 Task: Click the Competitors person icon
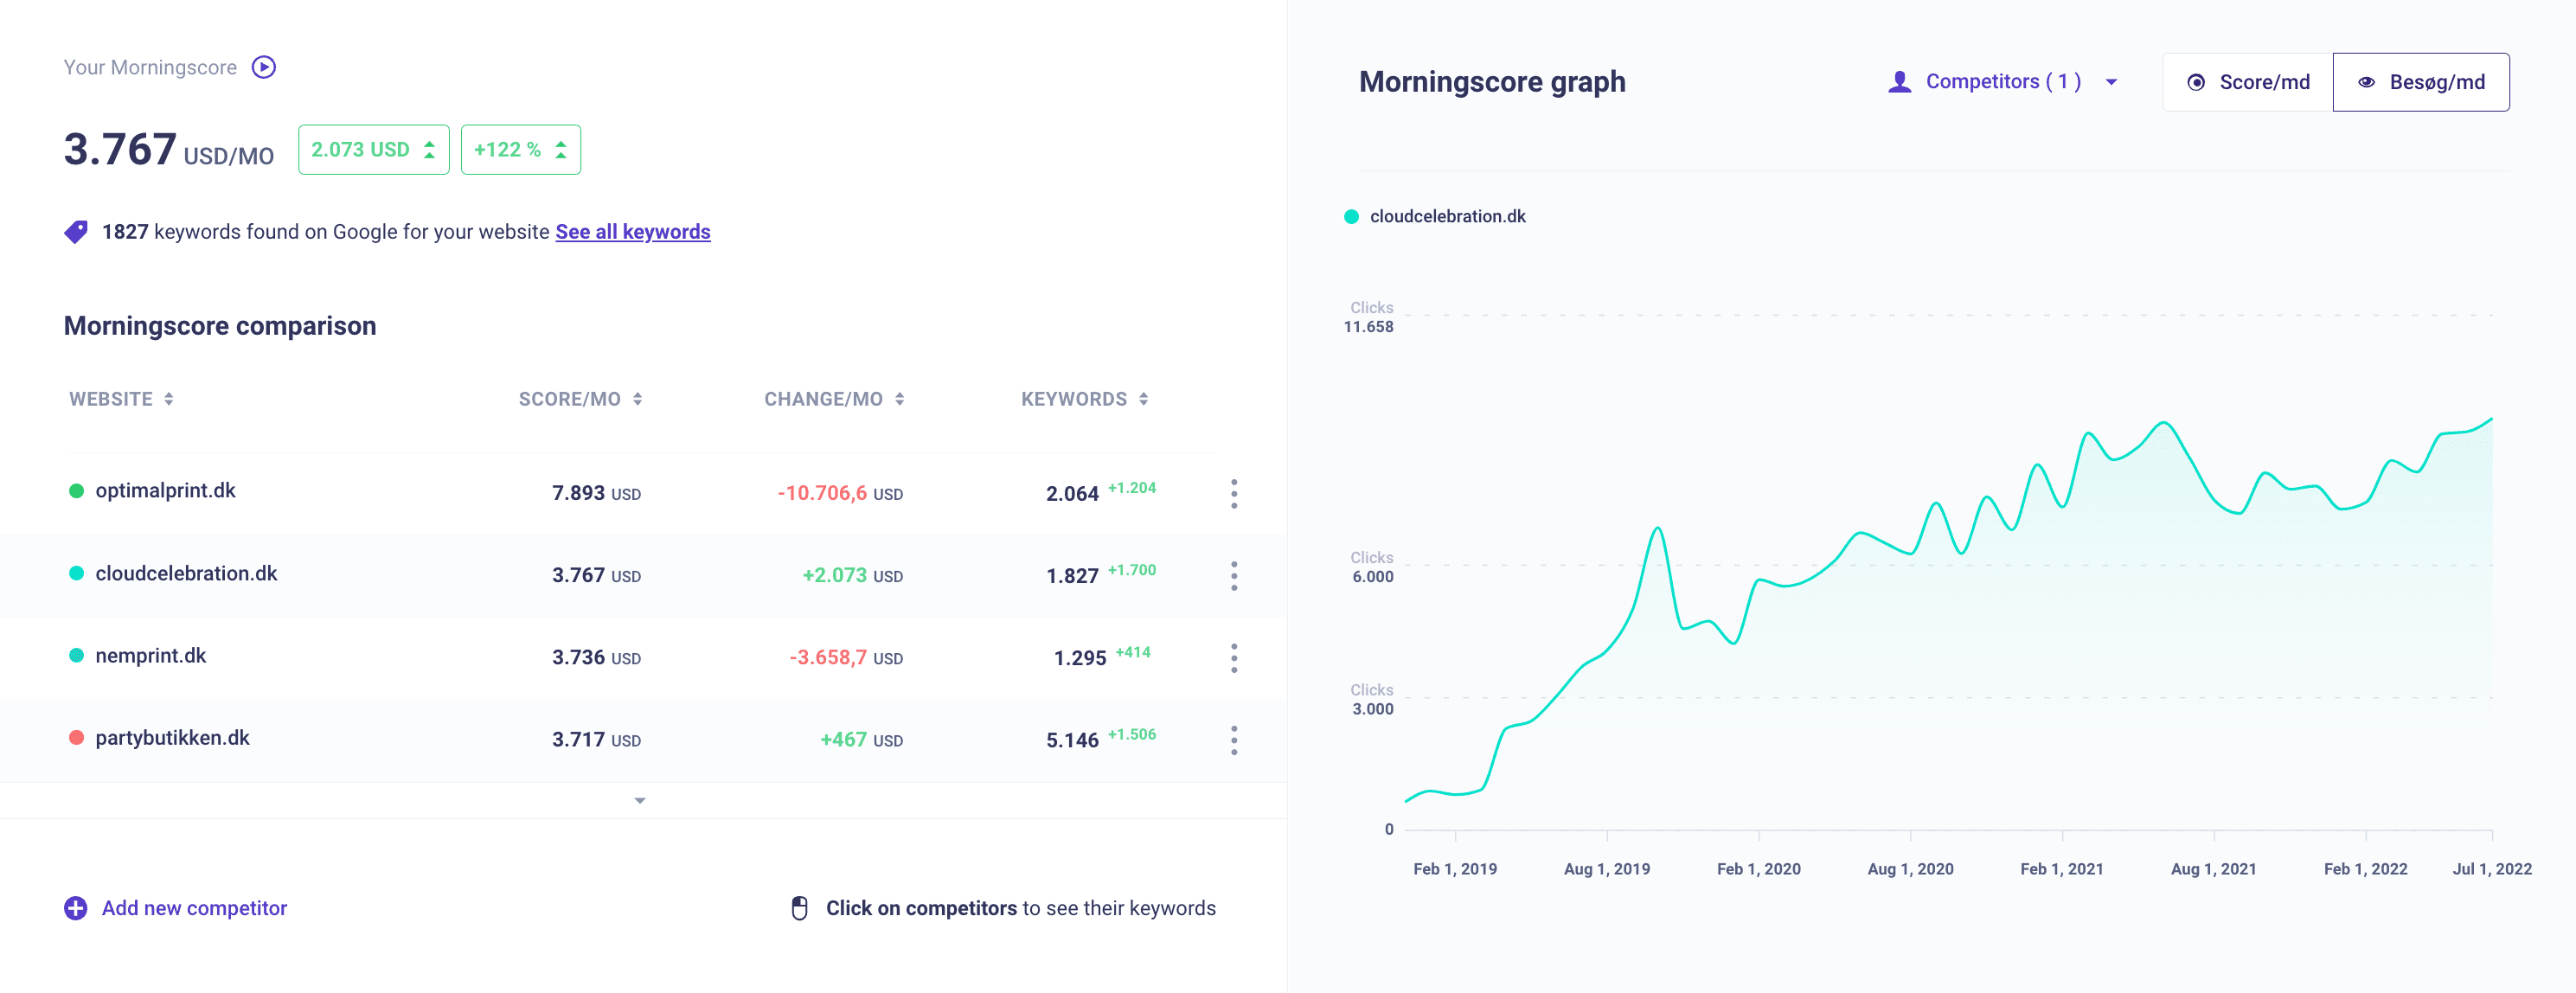coord(1899,82)
